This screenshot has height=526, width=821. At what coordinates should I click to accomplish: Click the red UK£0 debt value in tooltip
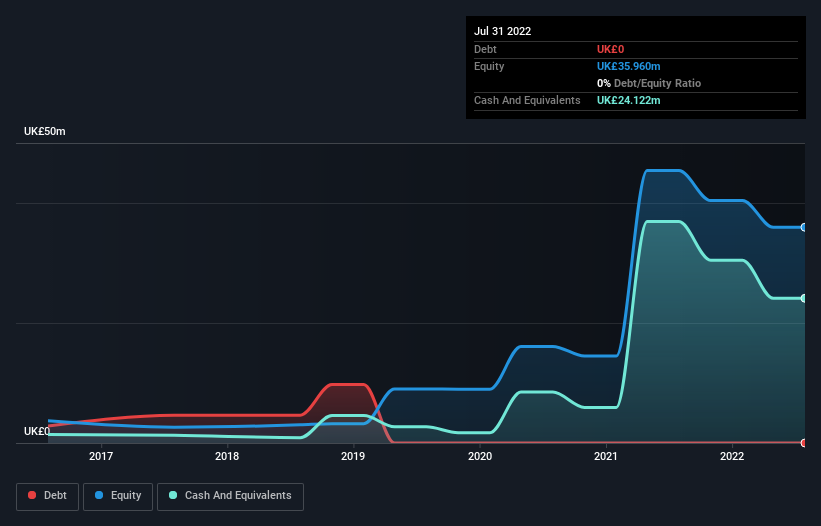(611, 49)
